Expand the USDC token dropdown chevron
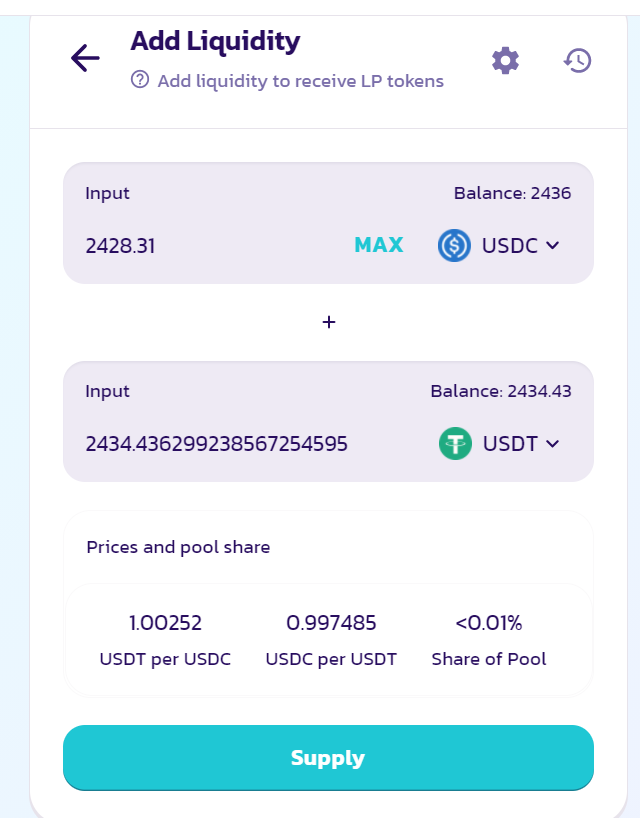 [552, 245]
